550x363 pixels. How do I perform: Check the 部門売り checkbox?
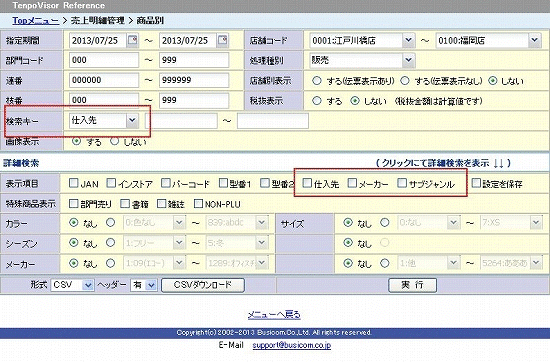pos(73,203)
